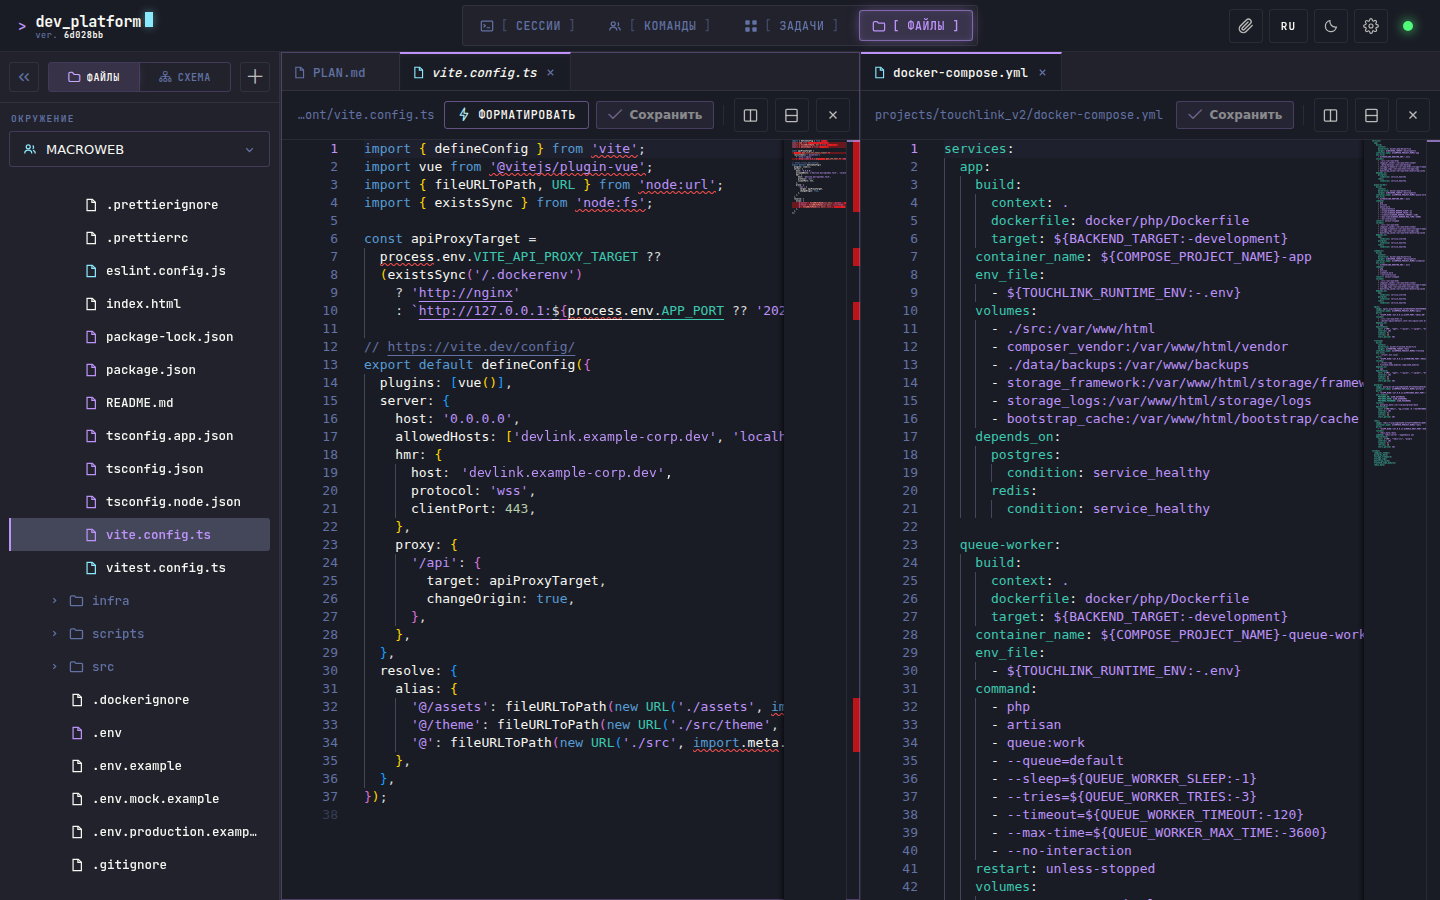Viewport: 1440px width, 900px height.
Task: Open package.json file
Action: (140, 370)
